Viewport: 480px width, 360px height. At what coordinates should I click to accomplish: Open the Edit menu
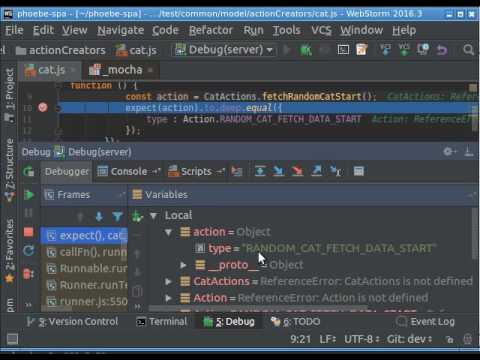click(43, 30)
